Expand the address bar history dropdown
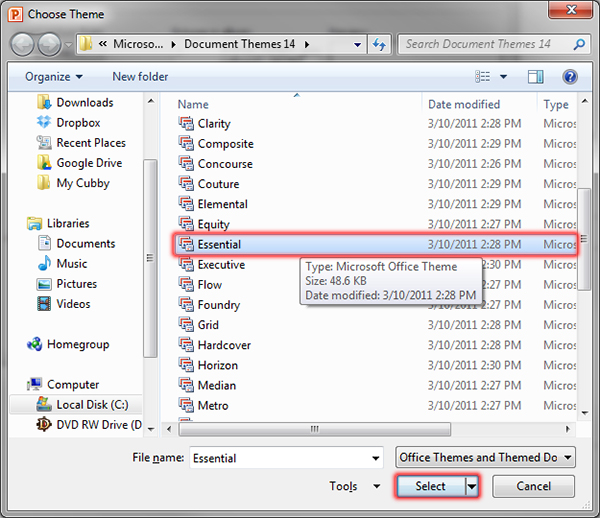 coord(357,45)
